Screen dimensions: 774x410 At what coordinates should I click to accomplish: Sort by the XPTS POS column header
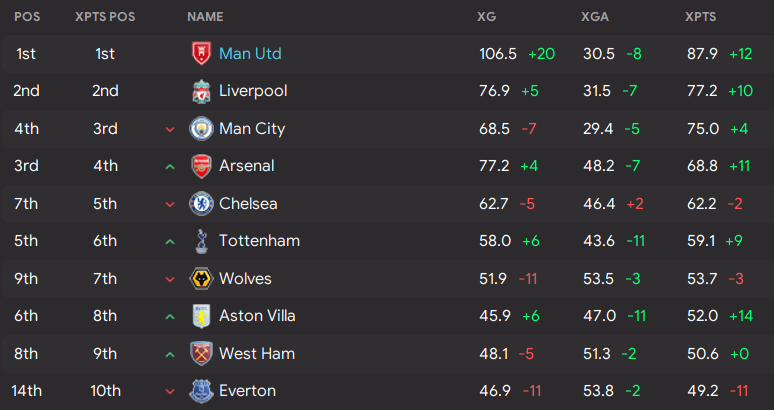point(105,17)
